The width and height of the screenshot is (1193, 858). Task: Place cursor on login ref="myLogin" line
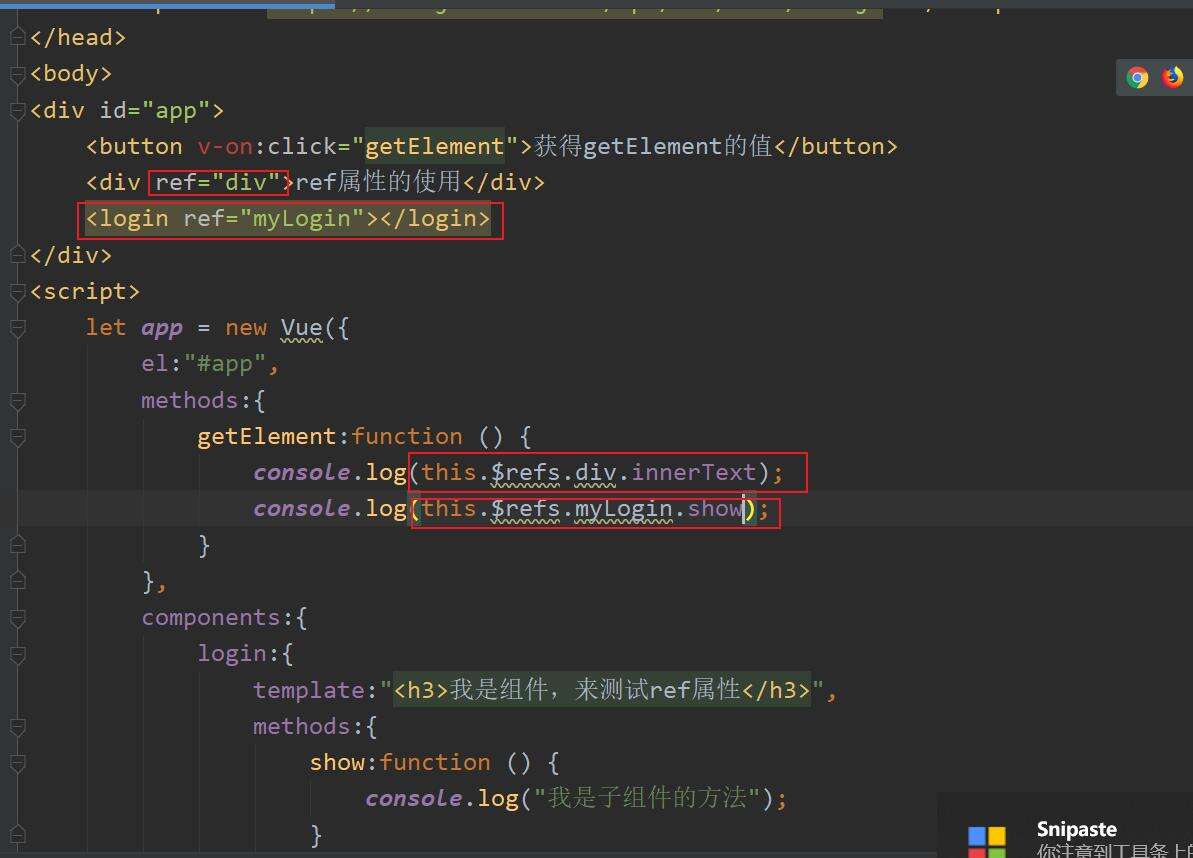[x=288, y=219]
